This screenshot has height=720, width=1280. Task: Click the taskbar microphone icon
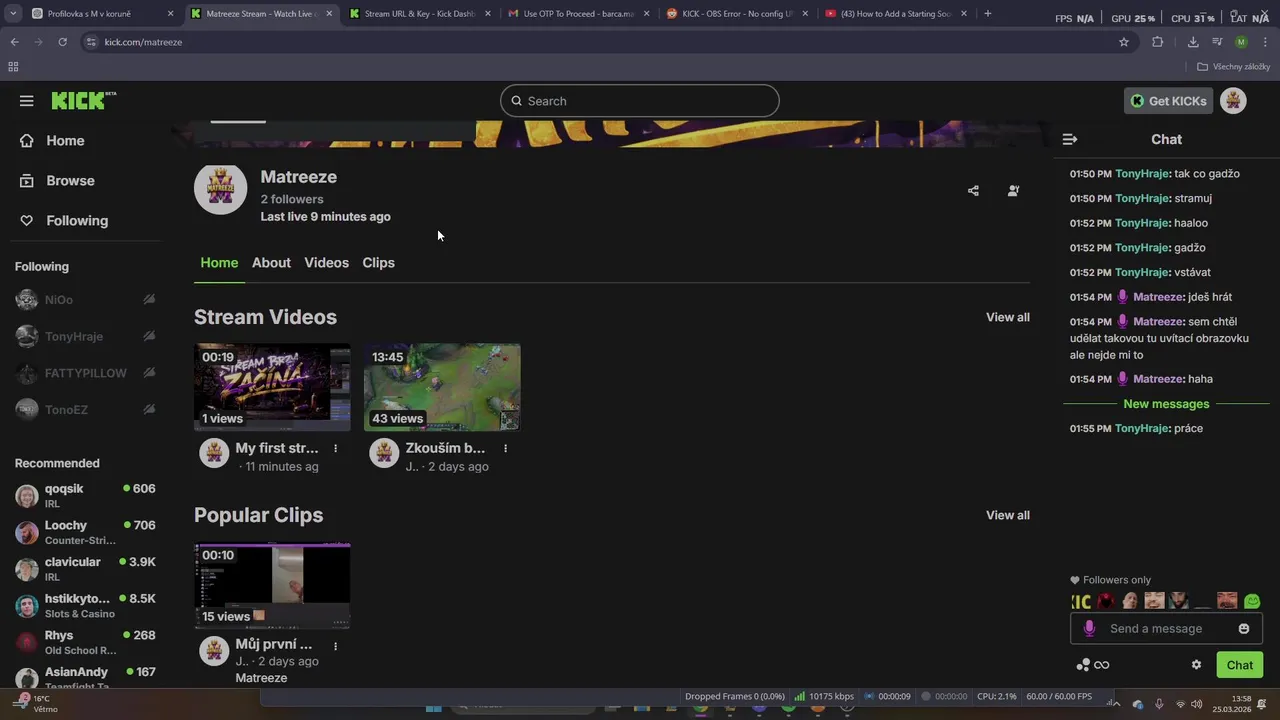[x=1160, y=704]
